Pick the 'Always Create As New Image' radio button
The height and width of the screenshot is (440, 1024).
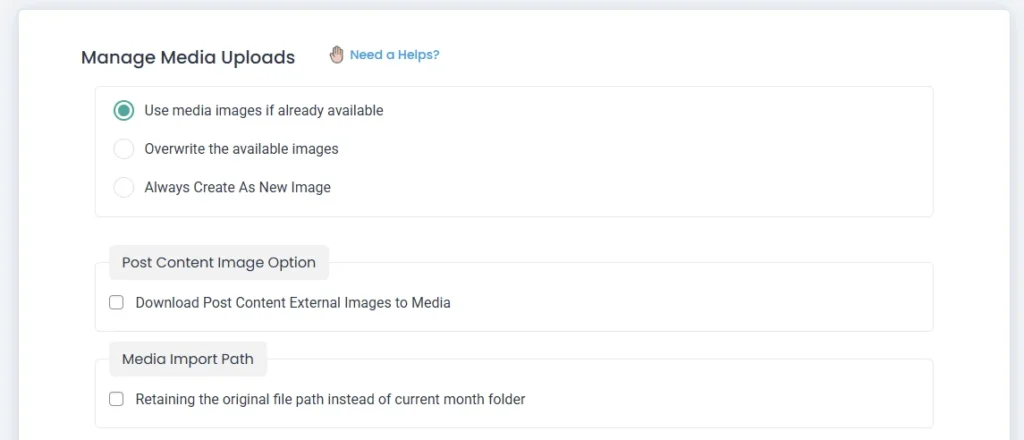pos(124,187)
